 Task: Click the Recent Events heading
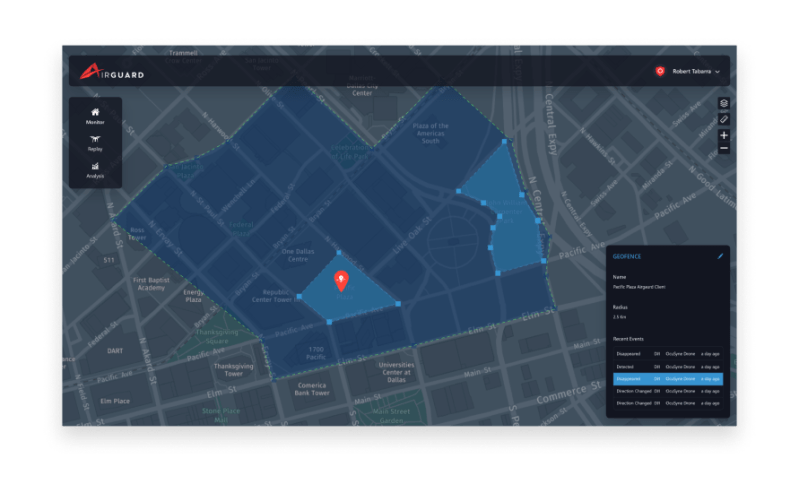coord(628,339)
